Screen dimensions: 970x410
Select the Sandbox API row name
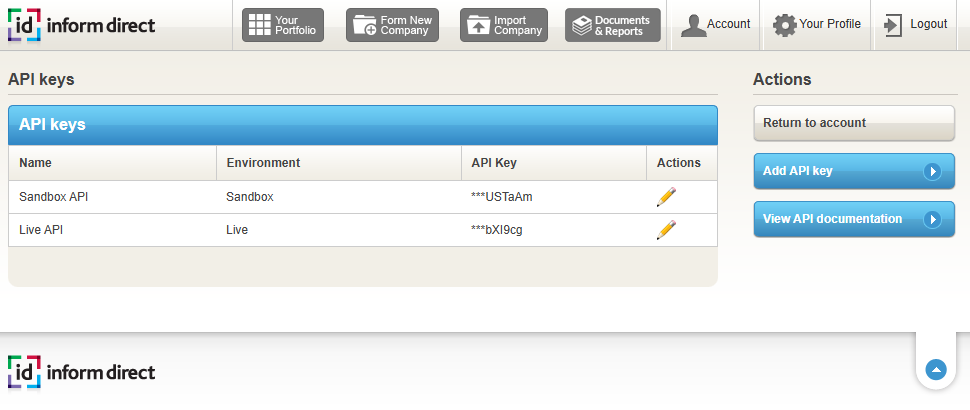pos(54,197)
